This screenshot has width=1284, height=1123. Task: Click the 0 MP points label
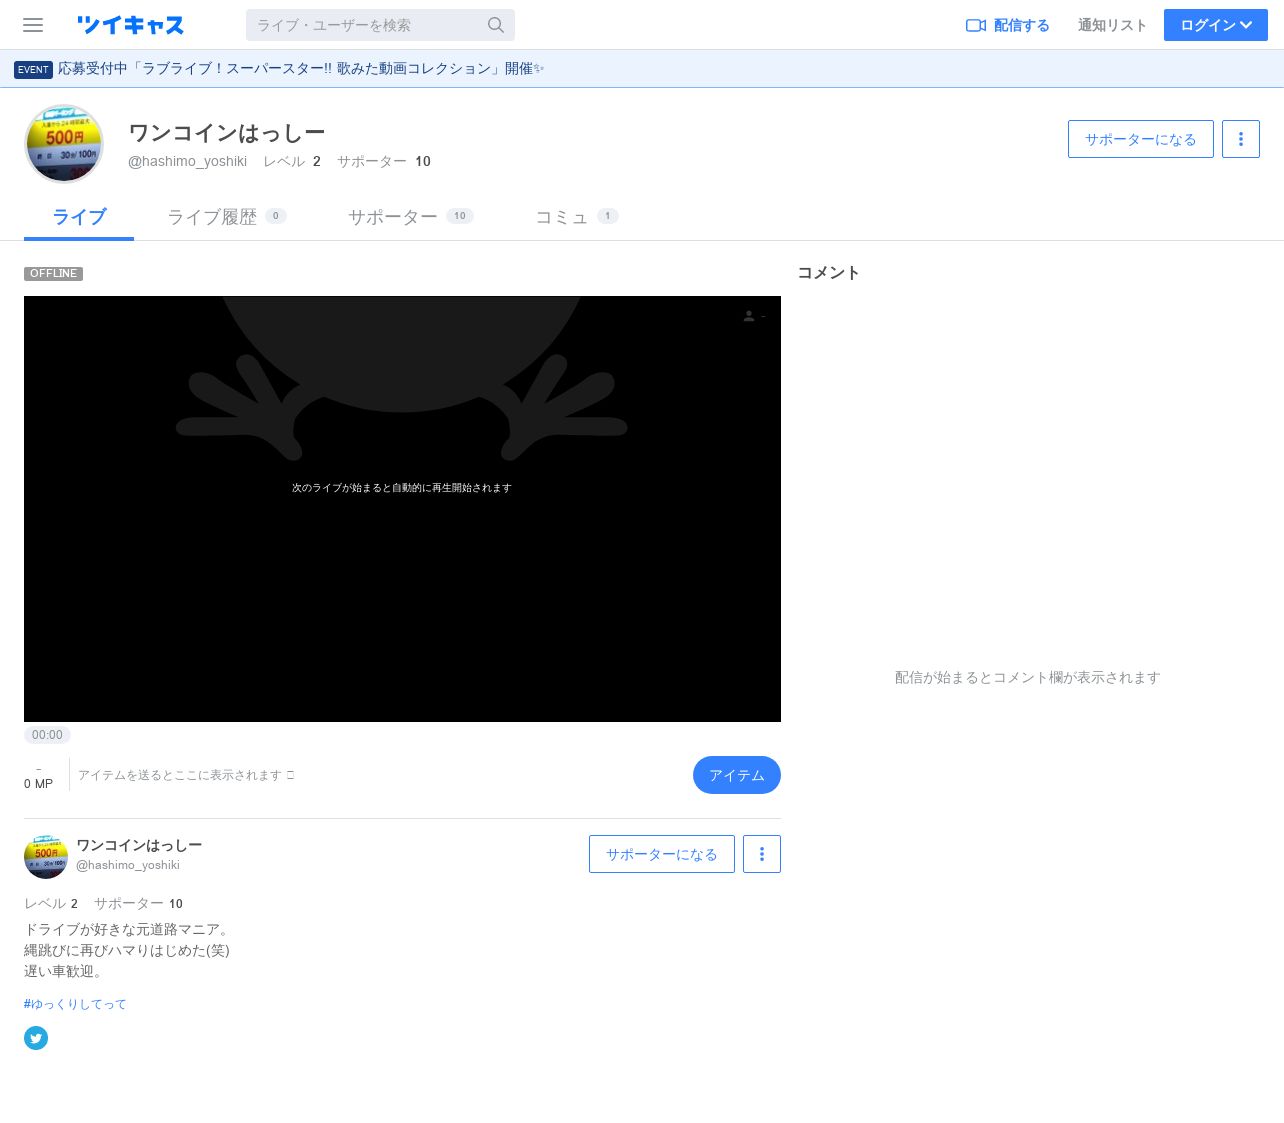point(38,784)
